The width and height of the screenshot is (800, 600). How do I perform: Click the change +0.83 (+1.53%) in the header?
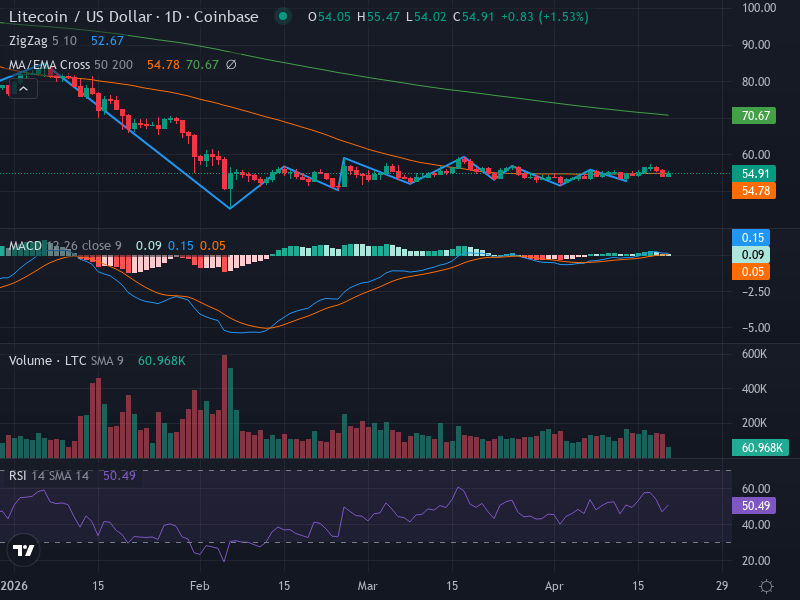click(544, 17)
